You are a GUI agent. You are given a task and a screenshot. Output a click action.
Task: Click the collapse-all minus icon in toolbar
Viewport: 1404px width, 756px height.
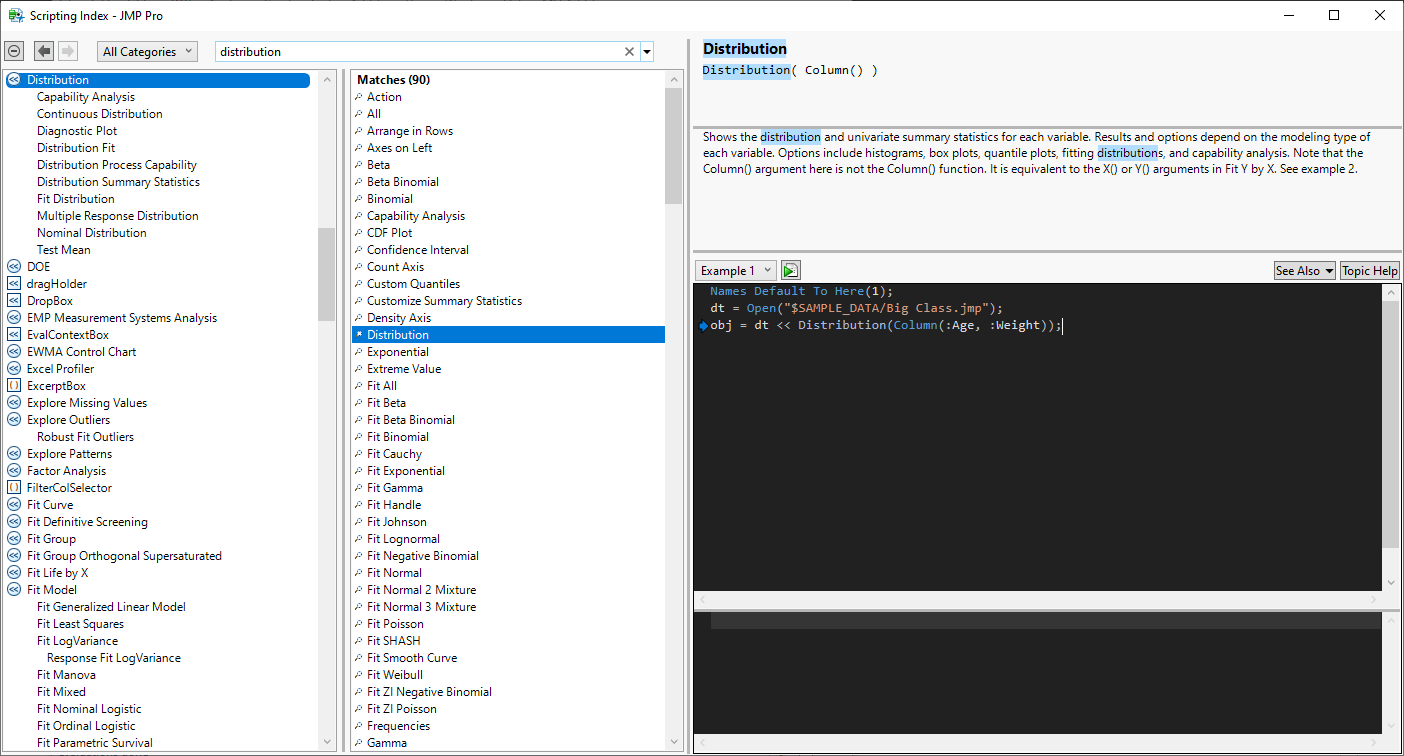14,51
